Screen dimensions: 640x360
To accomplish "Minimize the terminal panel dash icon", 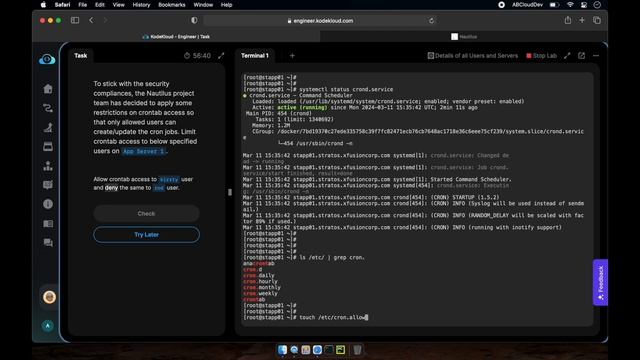I will click(x=596, y=56).
